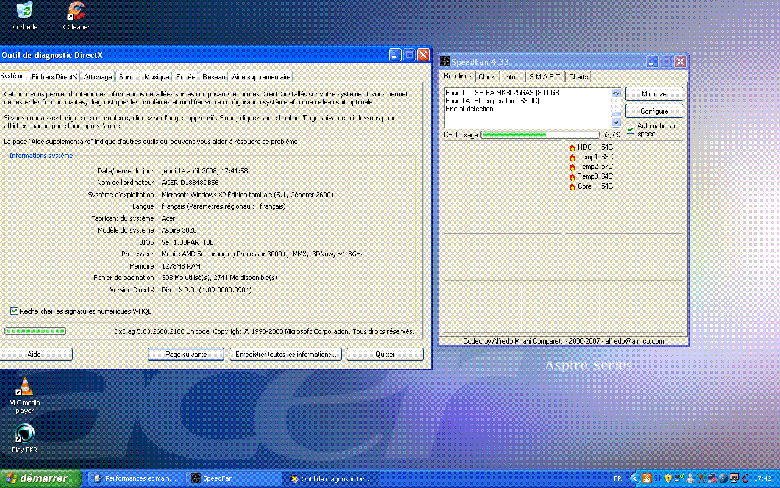This screenshot has width=780, height=488.
Task: Open the S.M.A.R.T. tab in SpeedFan
Action: pos(545,77)
